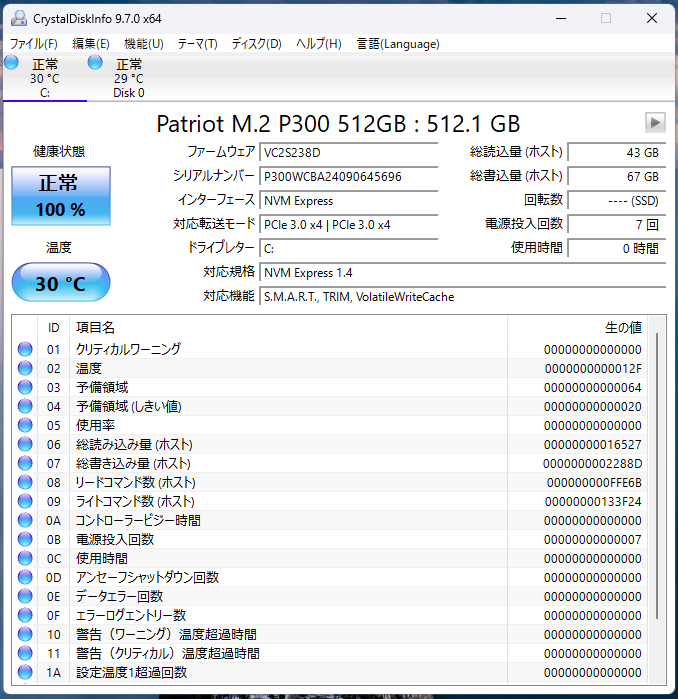Open the ヘルプ(H) menu
Screen dimensions: 678x699
[319, 44]
